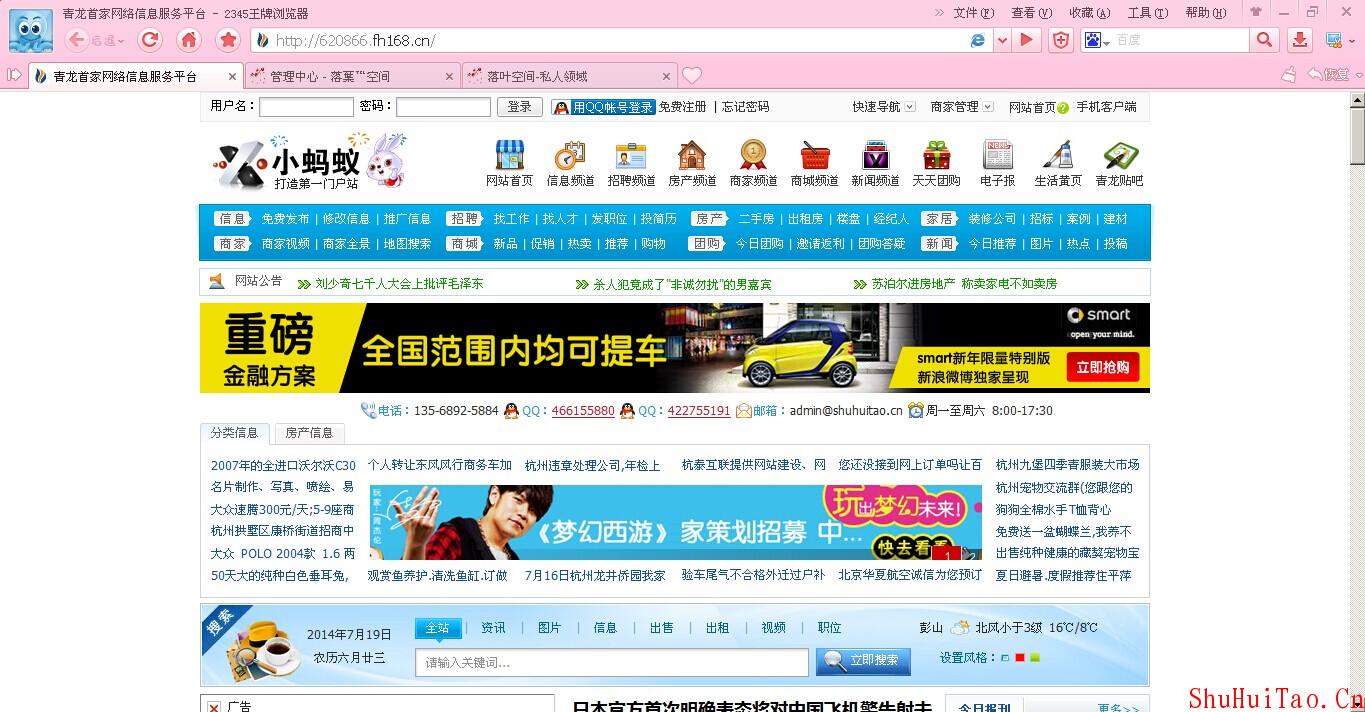Expand the 商家管理 dropdown

coord(959,106)
